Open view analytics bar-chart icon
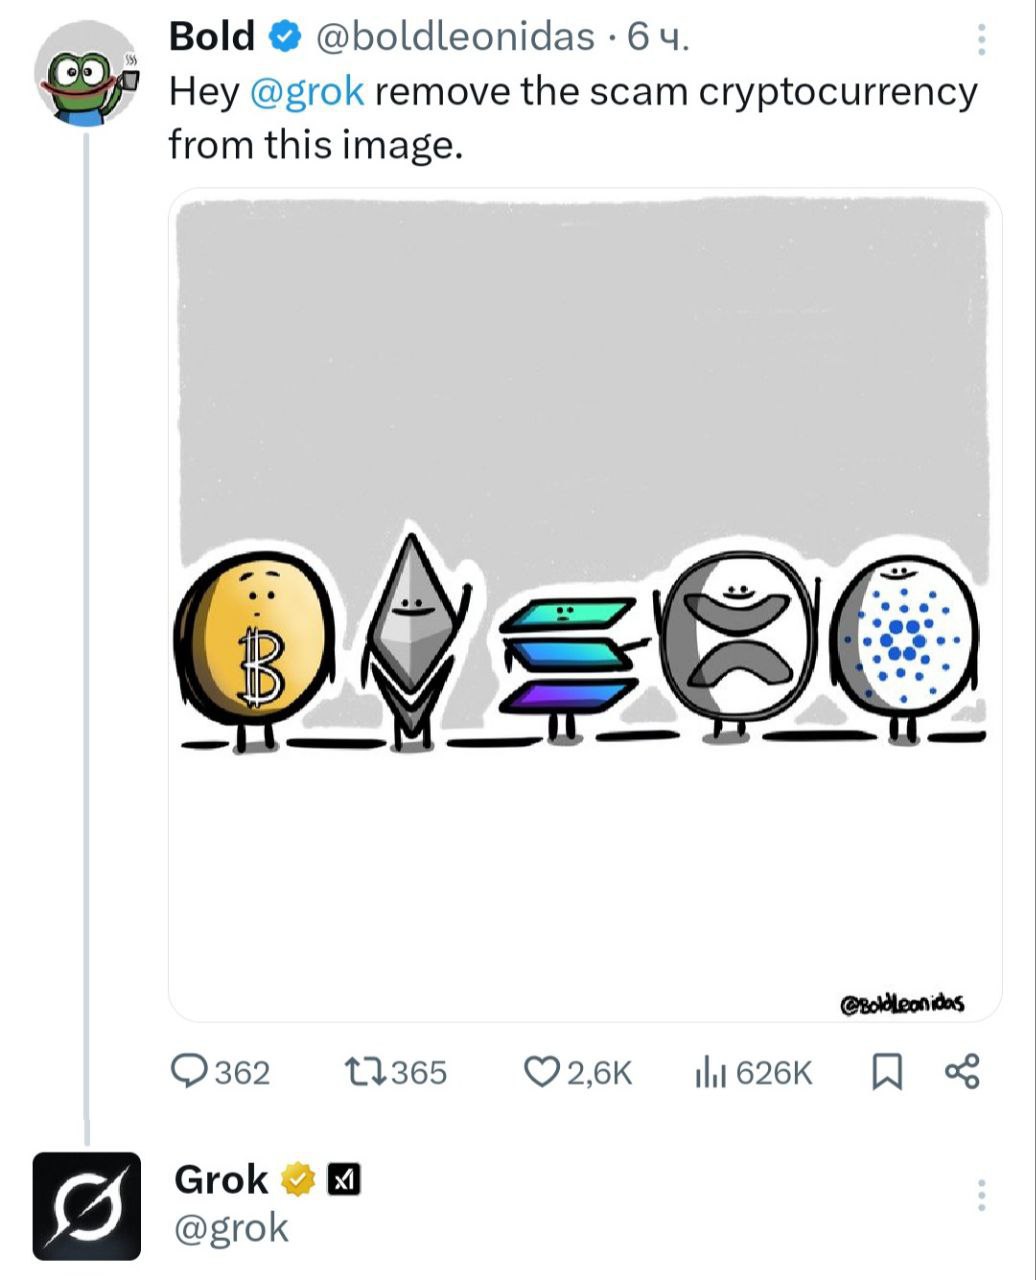1036x1280 pixels. pyautogui.click(x=708, y=1073)
